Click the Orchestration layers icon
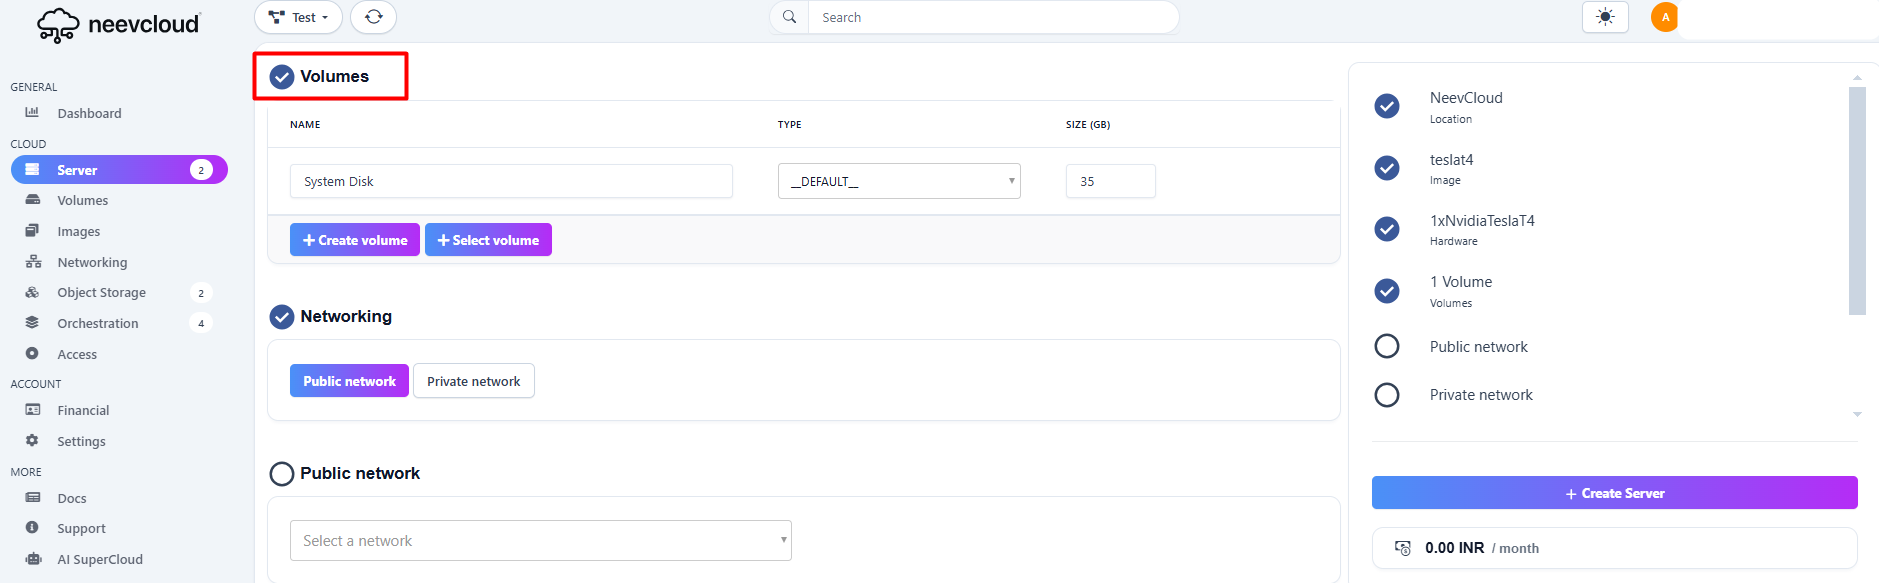The width and height of the screenshot is (1879, 583). [32, 323]
